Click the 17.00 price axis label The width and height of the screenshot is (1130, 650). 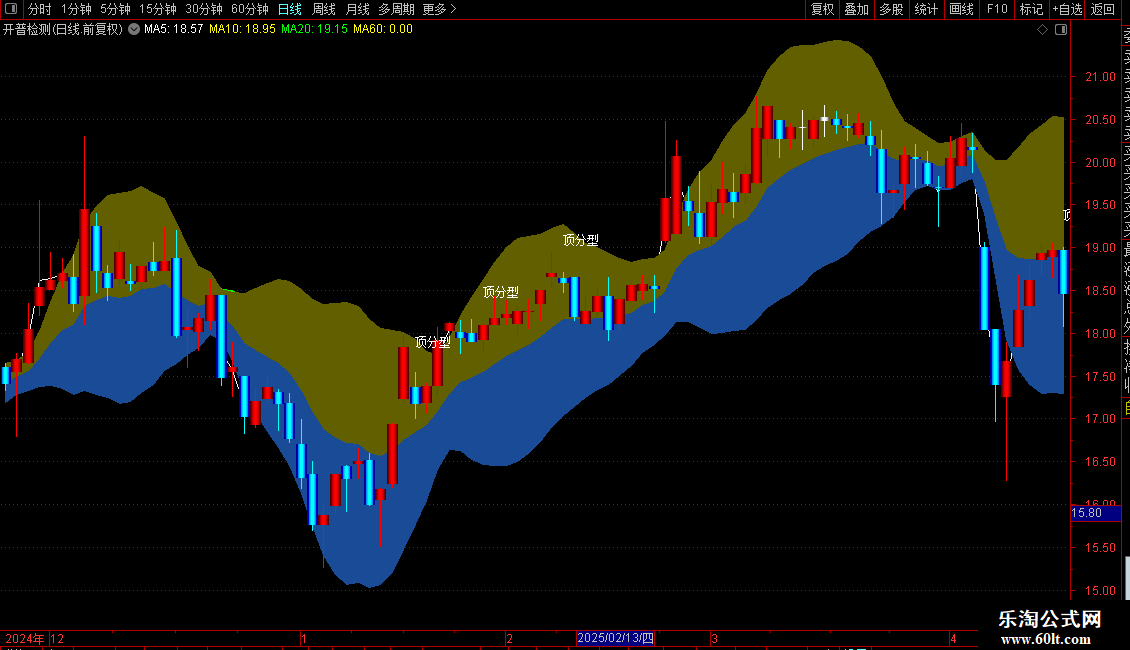click(1100, 419)
